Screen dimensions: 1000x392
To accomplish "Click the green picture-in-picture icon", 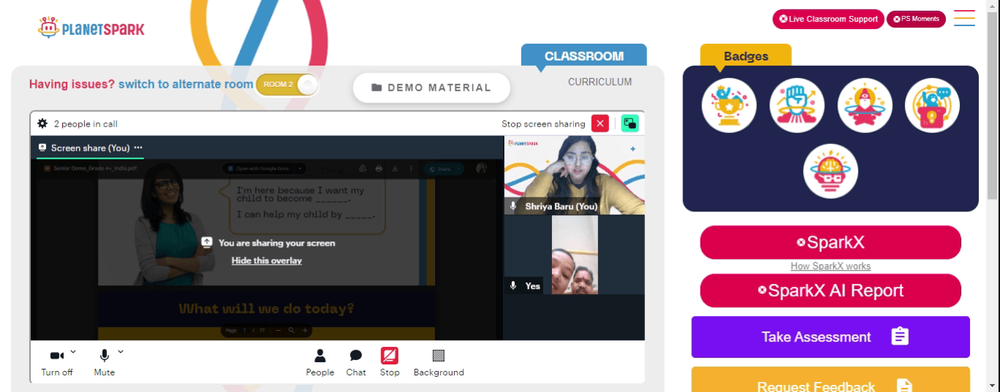I will point(630,124).
